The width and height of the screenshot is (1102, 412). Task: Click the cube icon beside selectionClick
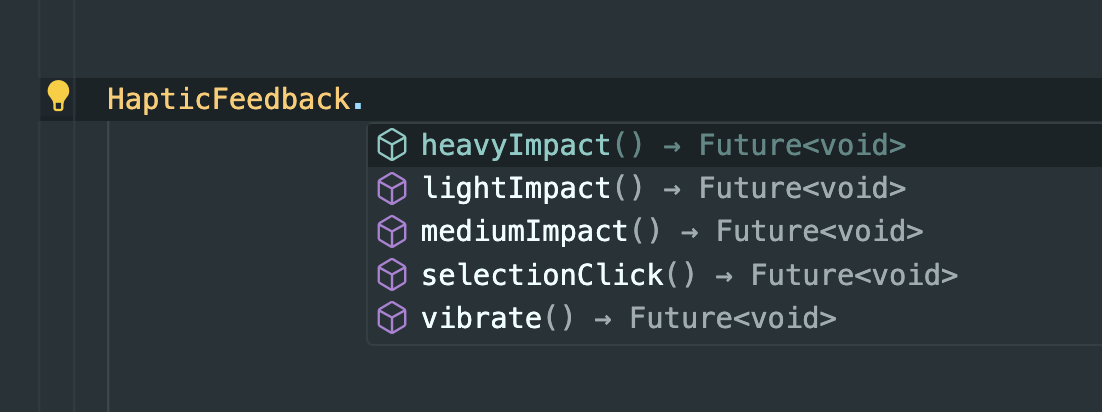pyautogui.click(x=392, y=275)
